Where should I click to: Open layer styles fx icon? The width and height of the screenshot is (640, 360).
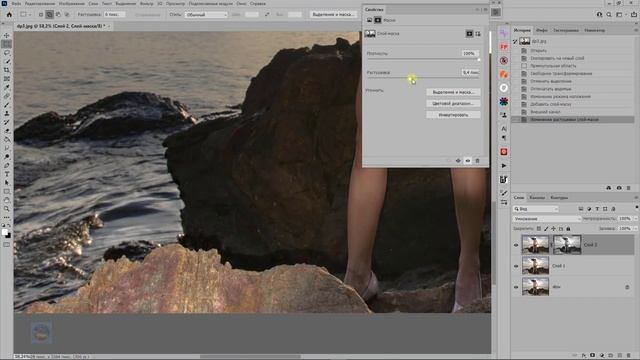[x=584, y=356]
